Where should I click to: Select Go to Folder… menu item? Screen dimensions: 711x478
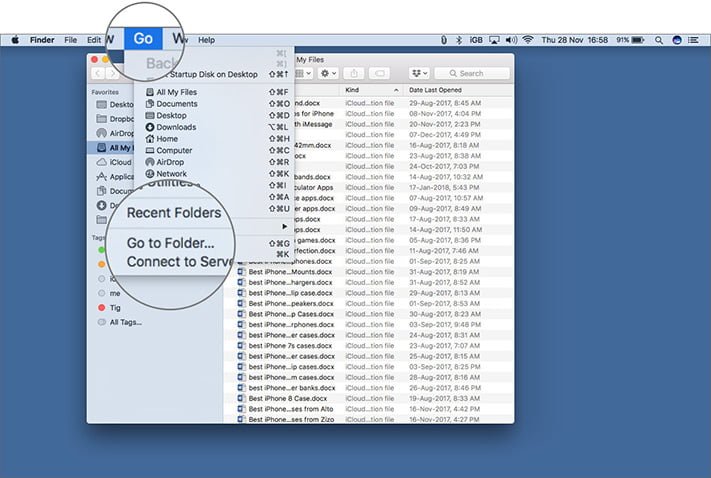click(170, 243)
